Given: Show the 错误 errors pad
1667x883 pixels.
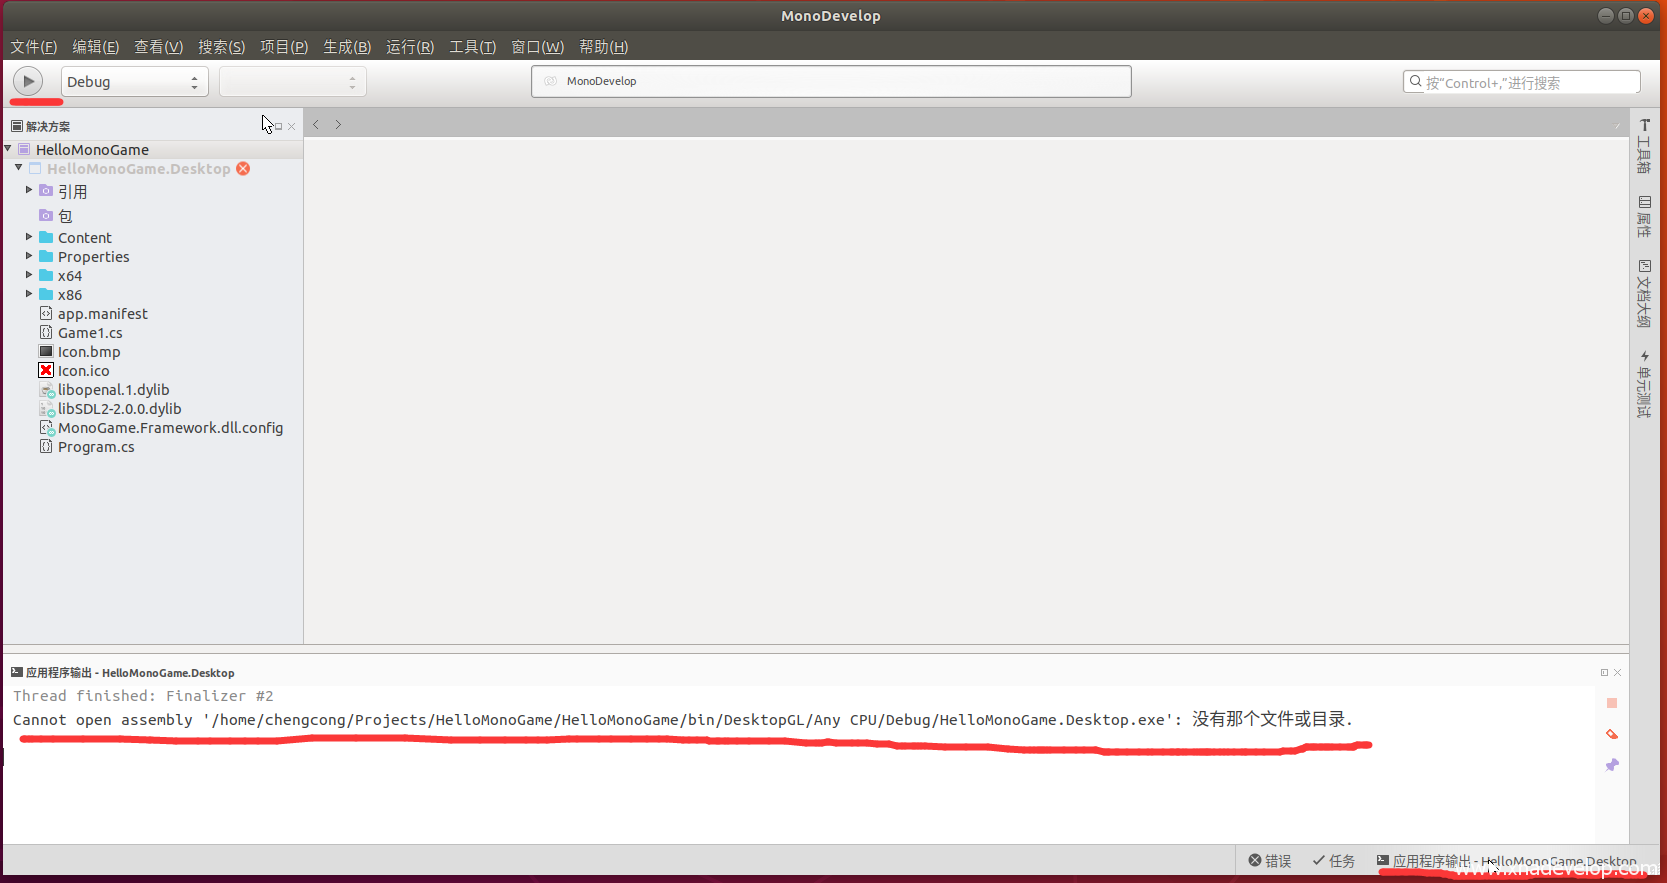Looking at the screenshot, I should coord(1269,861).
